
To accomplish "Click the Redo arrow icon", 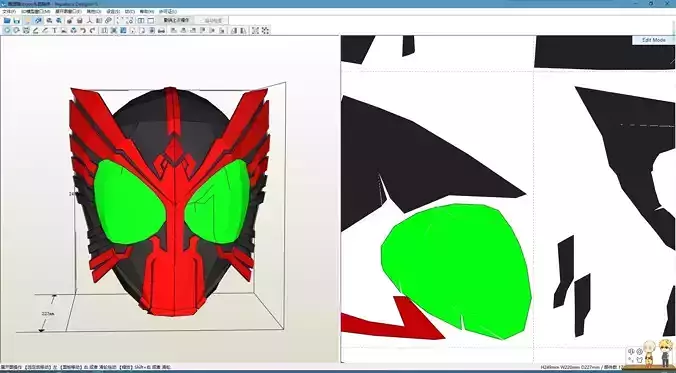I will 92,30.
